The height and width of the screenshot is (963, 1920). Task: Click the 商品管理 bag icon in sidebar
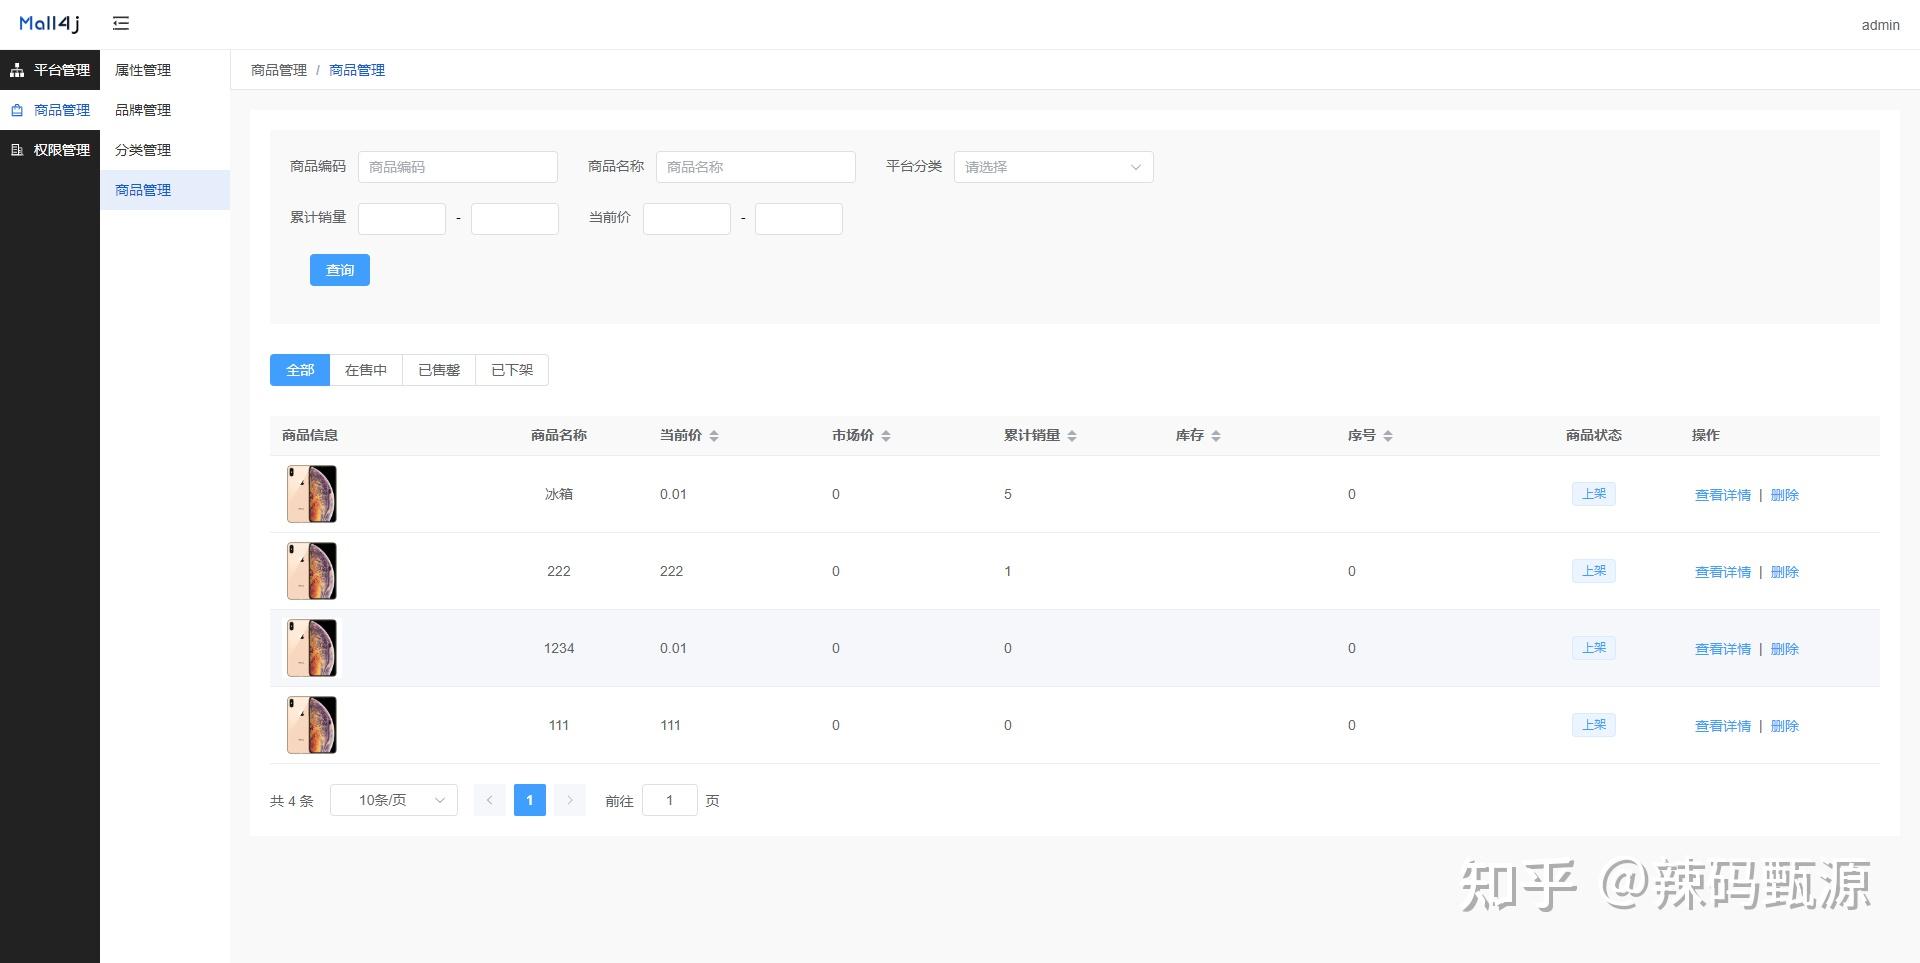point(16,110)
